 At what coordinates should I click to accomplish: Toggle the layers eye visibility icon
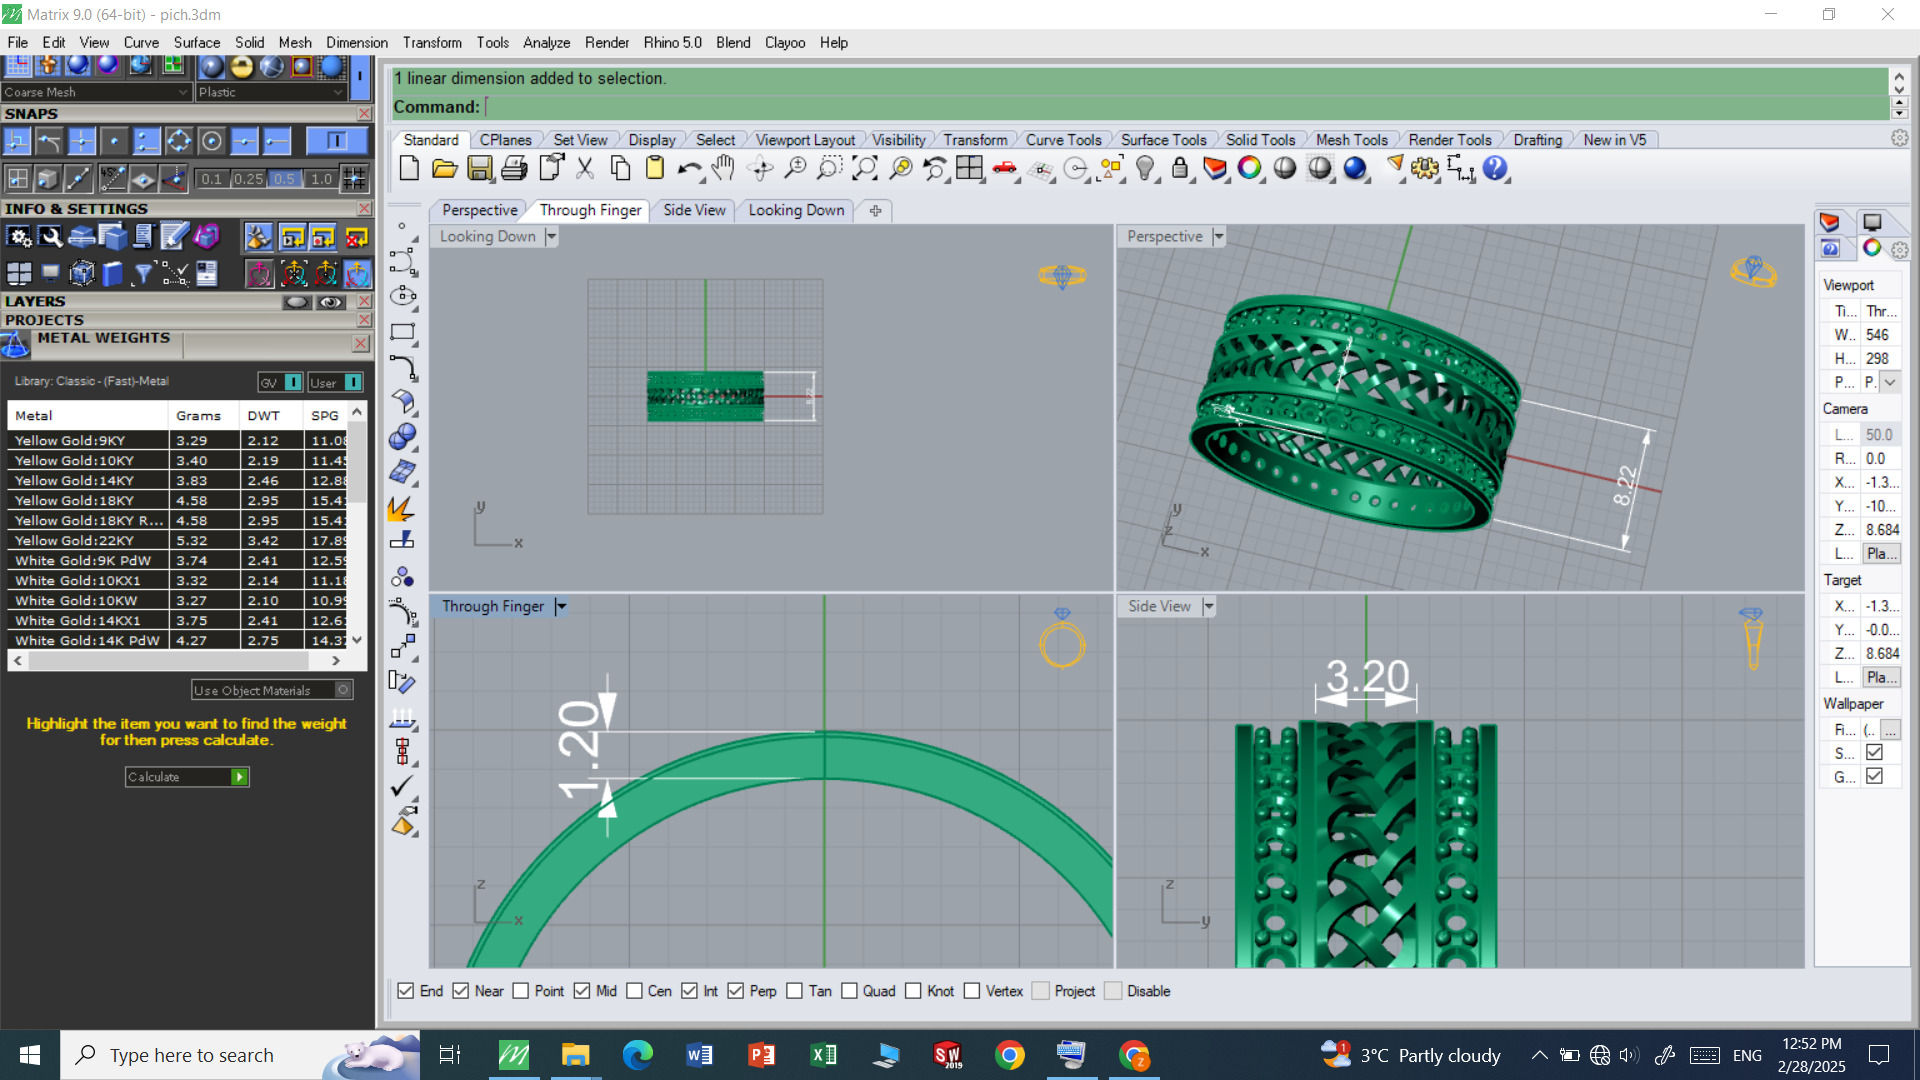(x=331, y=302)
